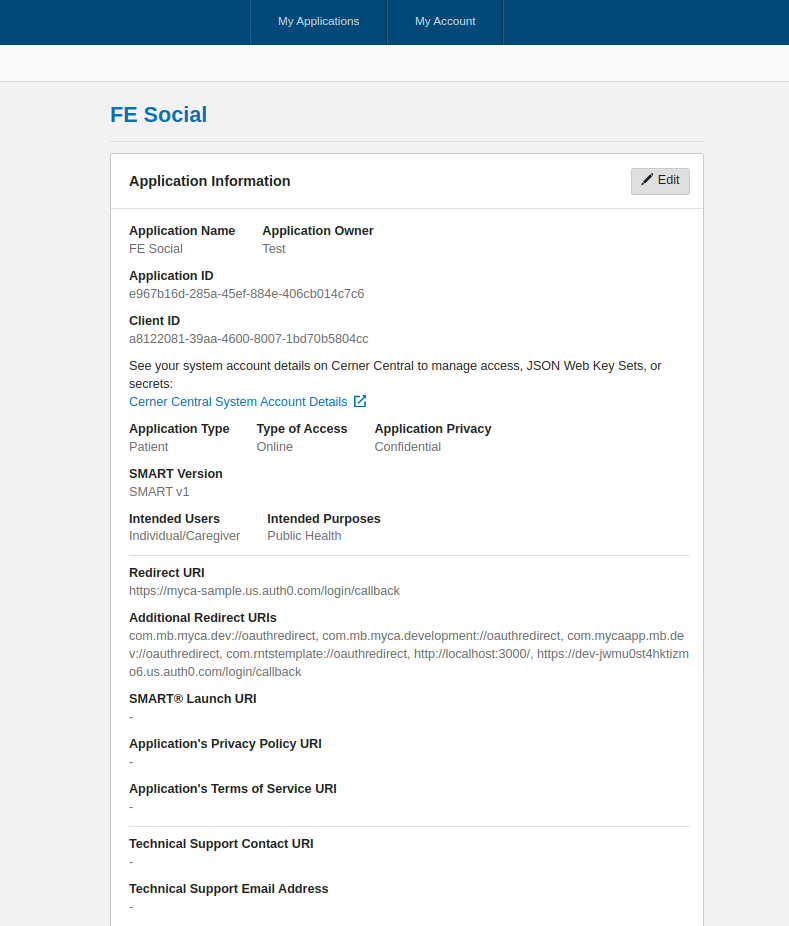Click the Application Owner value Test
789x926 pixels.
pyautogui.click(x=274, y=249)
